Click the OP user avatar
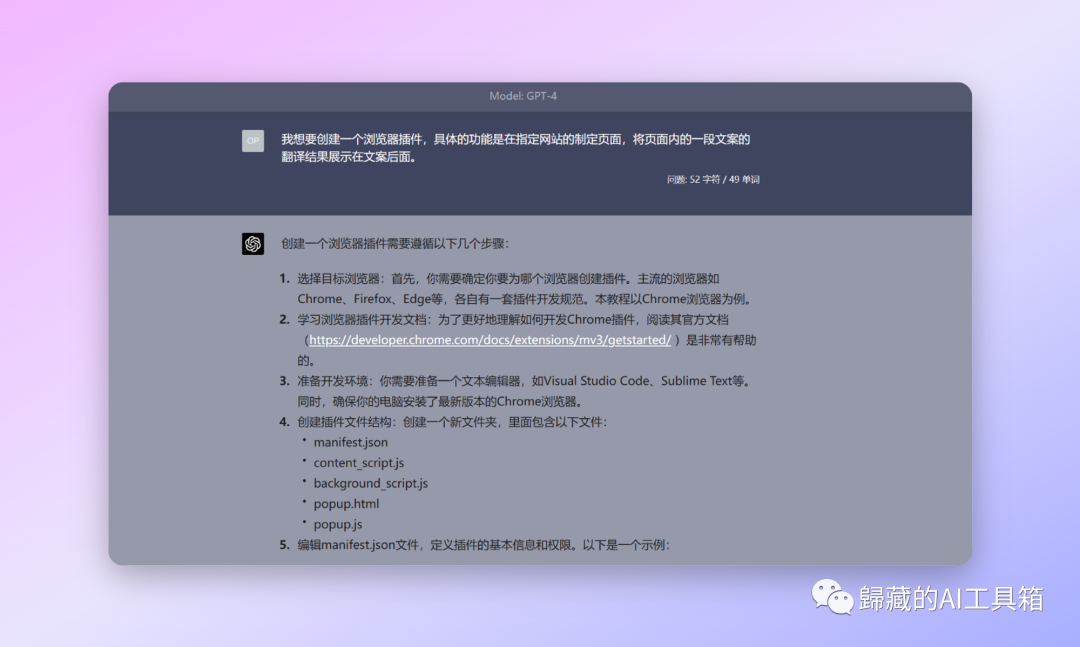 253,141
